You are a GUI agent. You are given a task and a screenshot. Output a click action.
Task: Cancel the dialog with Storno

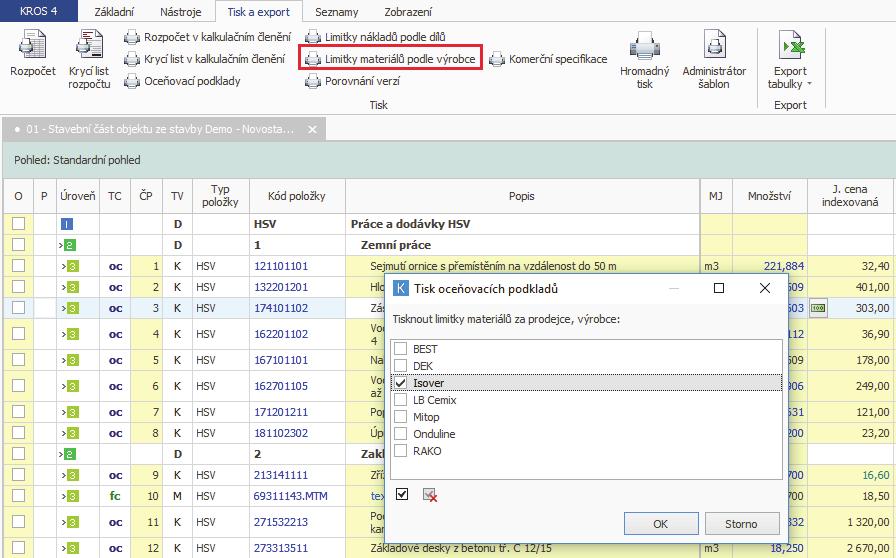pyautogui.click(x=741, y=524)
